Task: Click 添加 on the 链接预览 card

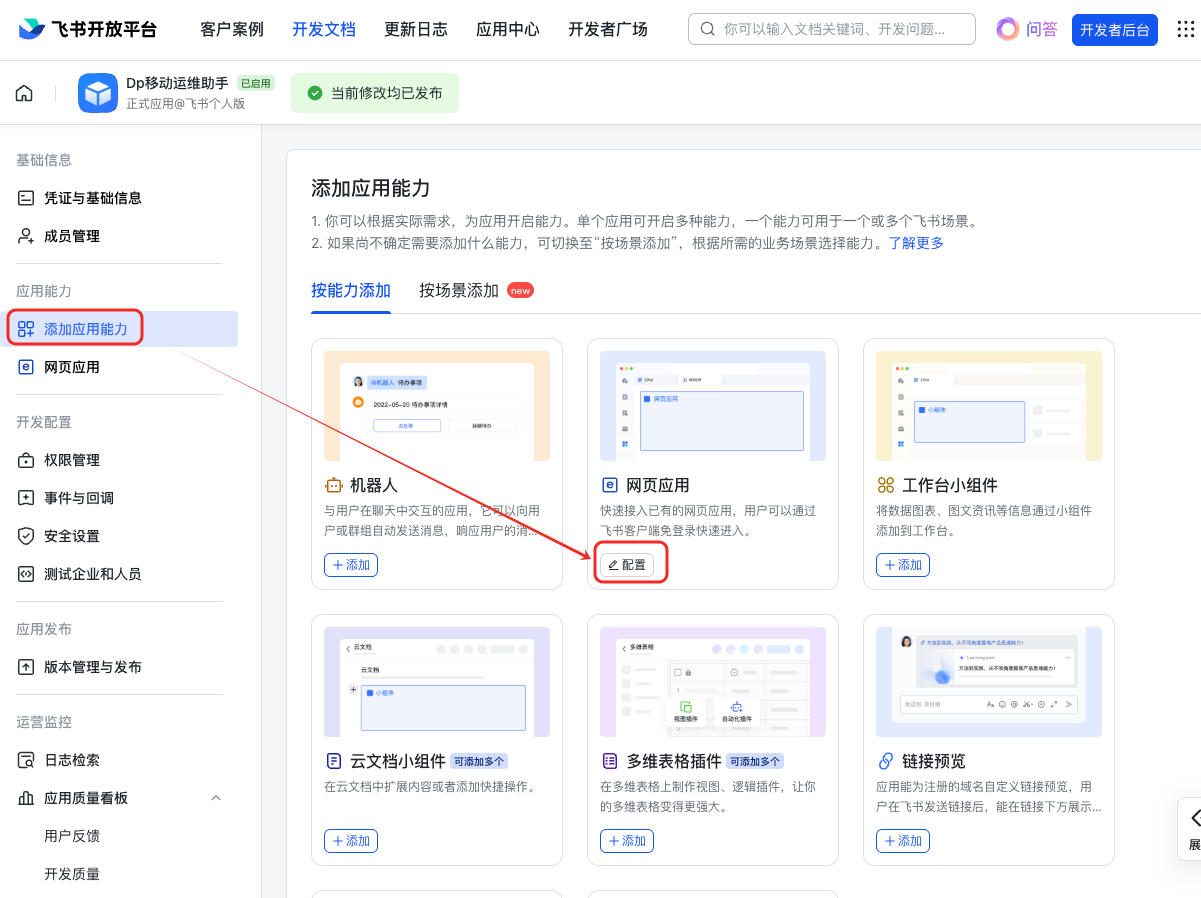Action: coord(903,841)
